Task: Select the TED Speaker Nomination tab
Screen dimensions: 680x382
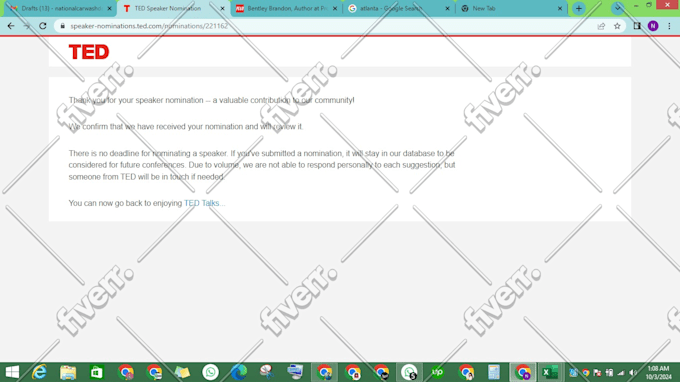Action: pos(173,8)
